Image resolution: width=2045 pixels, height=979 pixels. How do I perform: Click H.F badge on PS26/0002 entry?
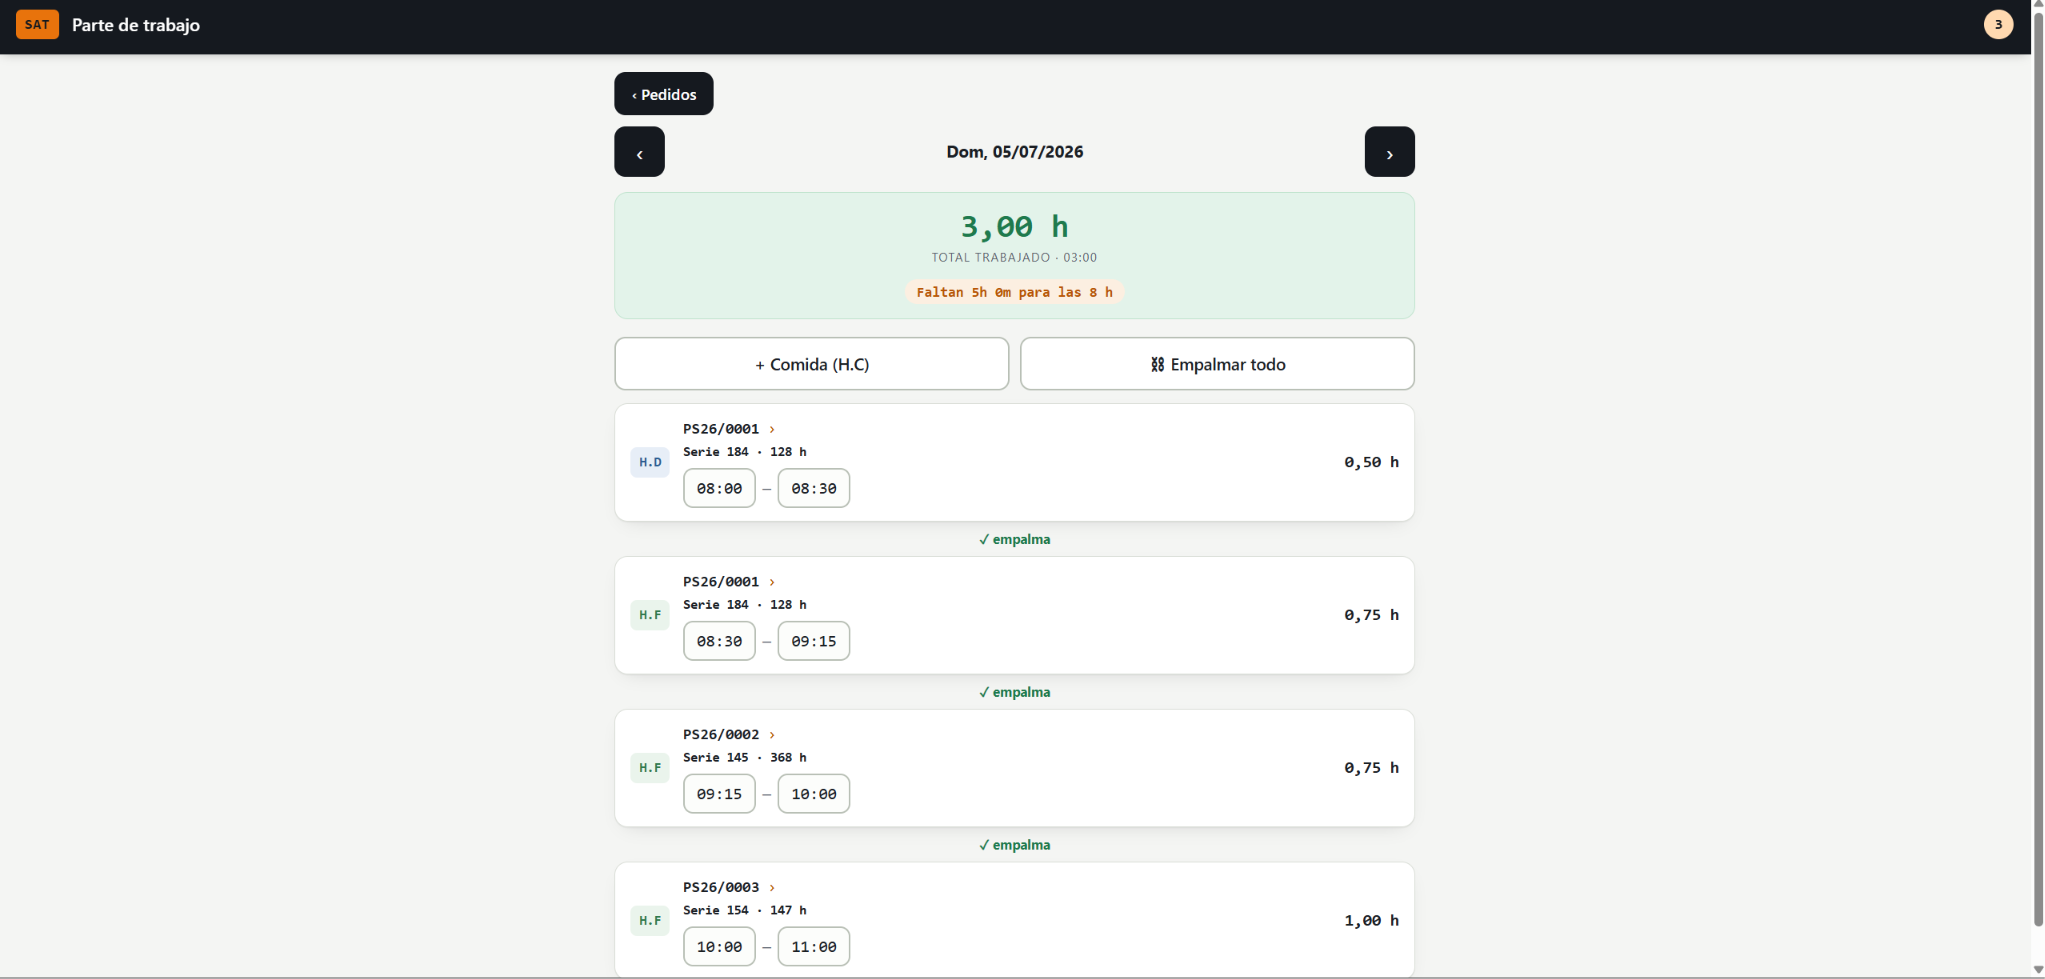[650, 768]
